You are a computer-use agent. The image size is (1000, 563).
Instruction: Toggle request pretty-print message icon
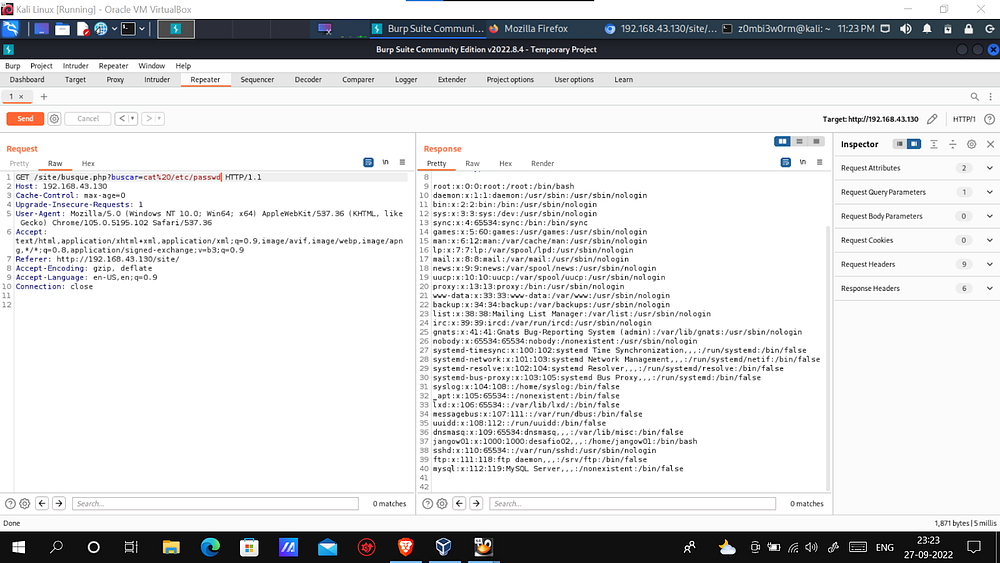point(369,163)
